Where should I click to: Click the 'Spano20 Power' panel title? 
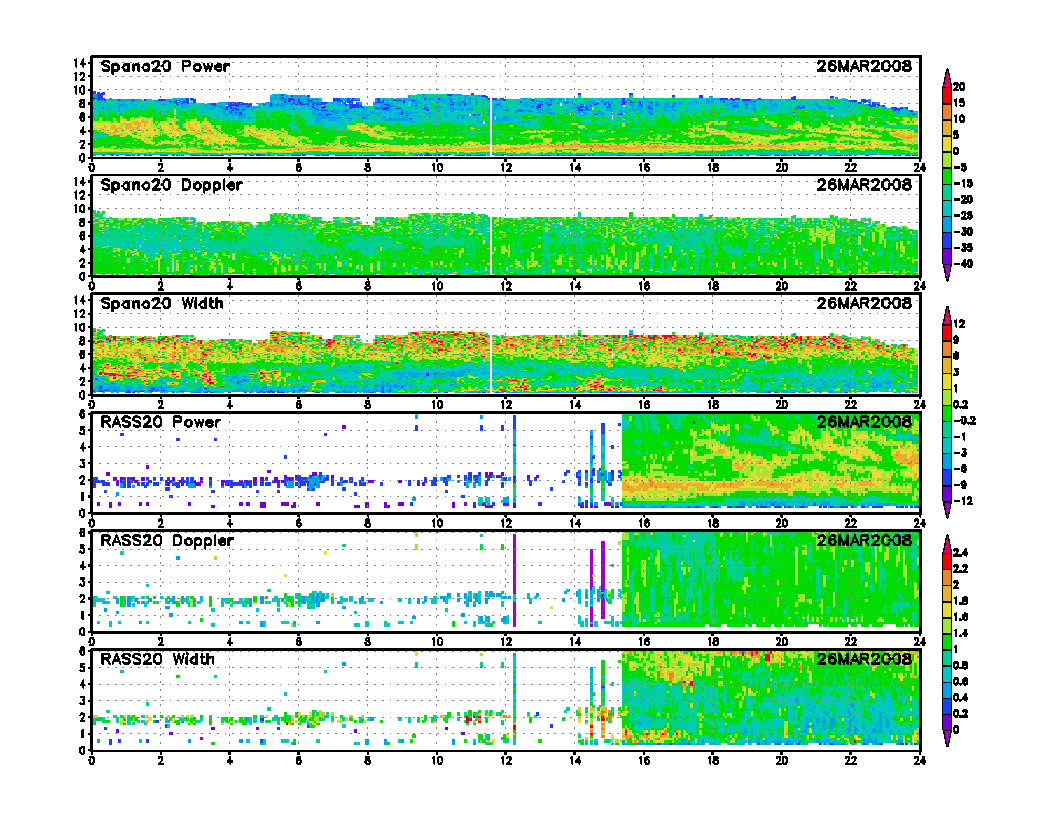tap(165, 67)
